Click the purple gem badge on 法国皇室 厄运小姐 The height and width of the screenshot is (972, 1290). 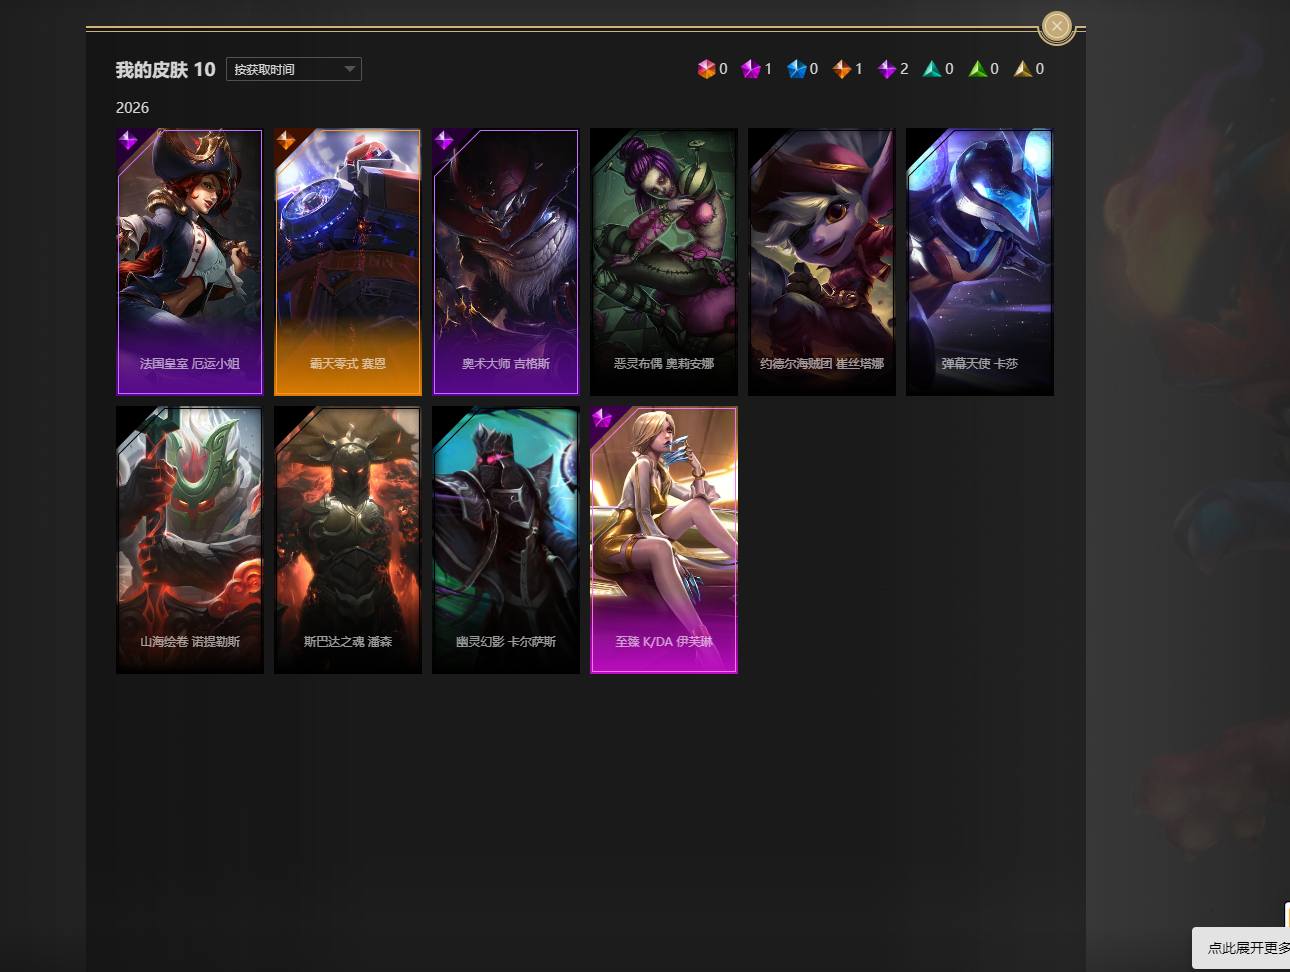128,141
